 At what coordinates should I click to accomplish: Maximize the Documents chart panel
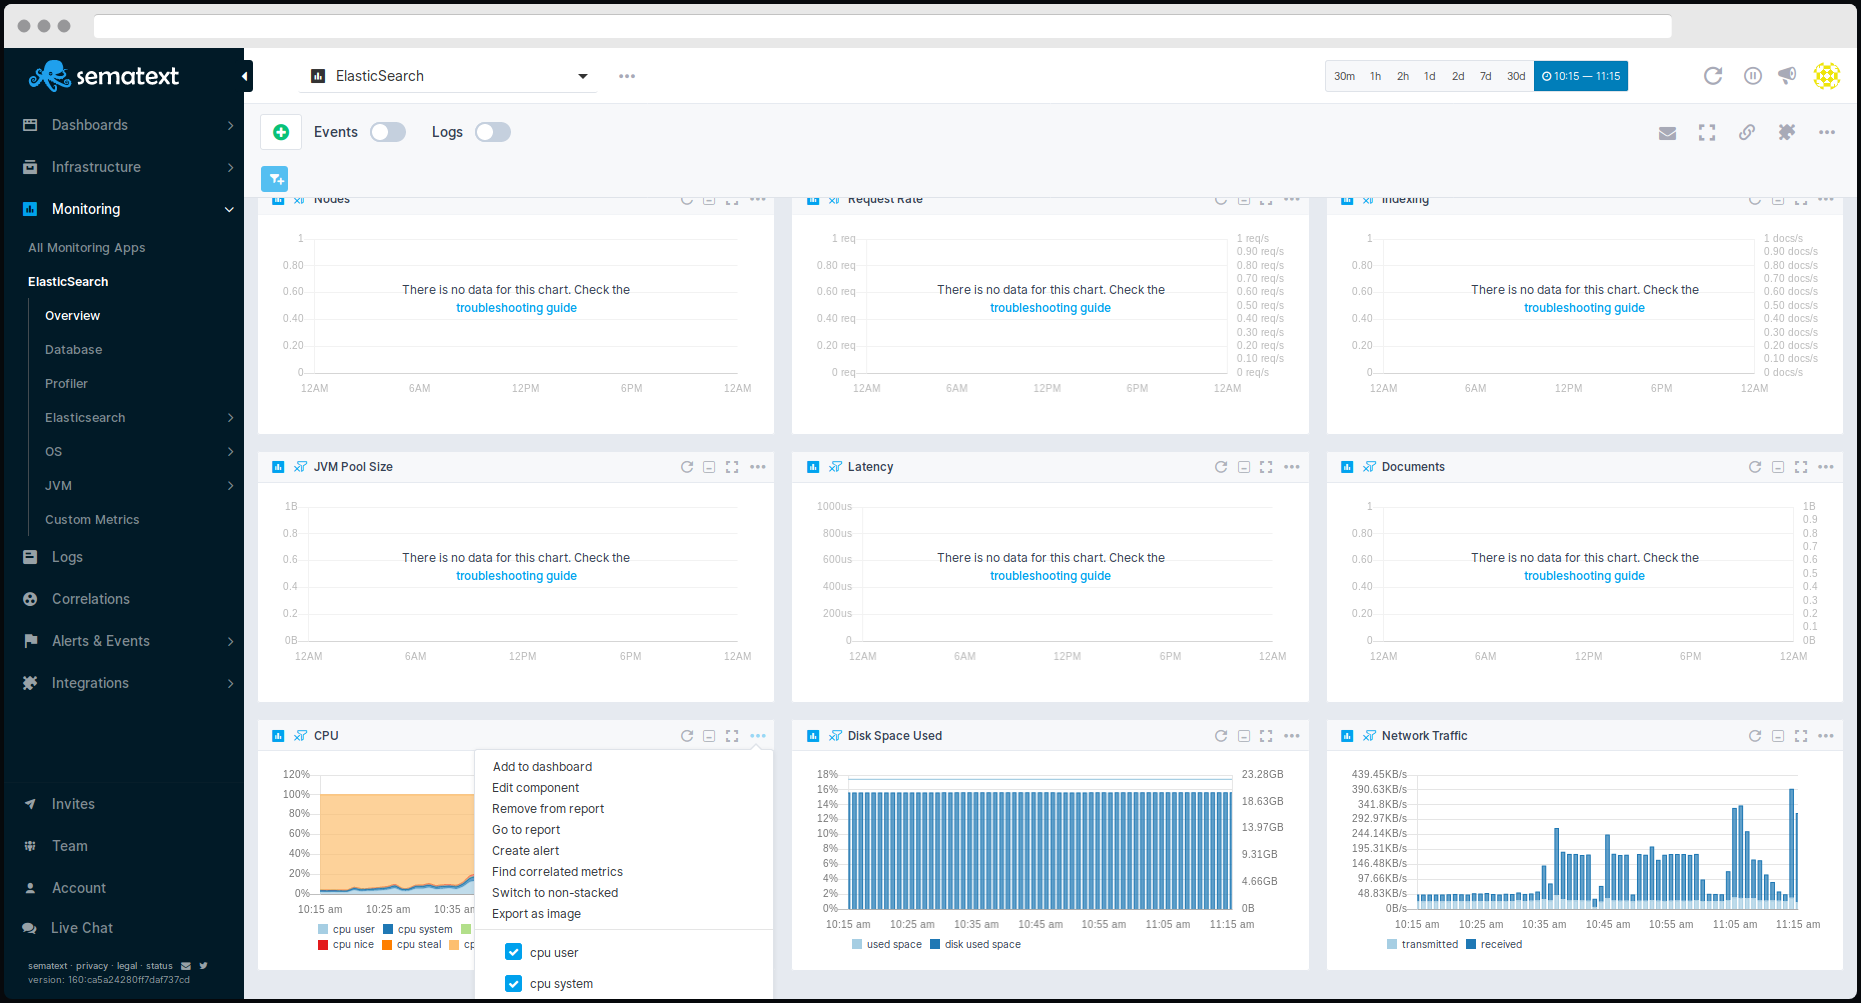pos(1801,467)
